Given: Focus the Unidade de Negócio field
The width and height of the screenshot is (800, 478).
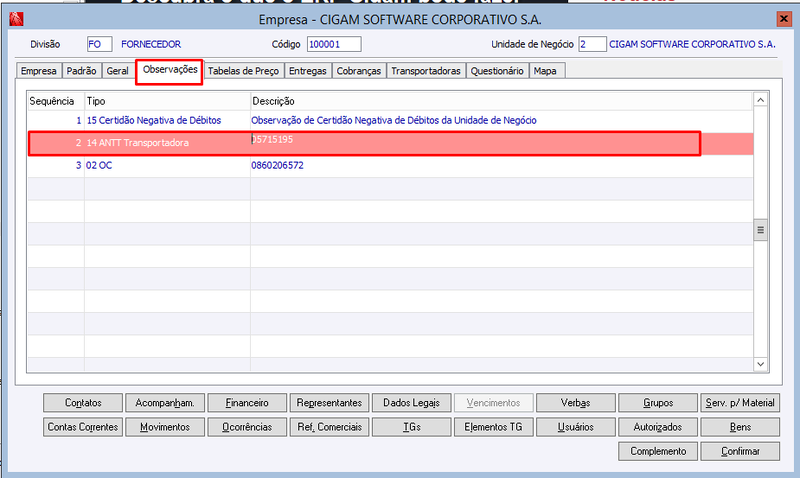Looking at the screenshot, I should pos(592,44).
